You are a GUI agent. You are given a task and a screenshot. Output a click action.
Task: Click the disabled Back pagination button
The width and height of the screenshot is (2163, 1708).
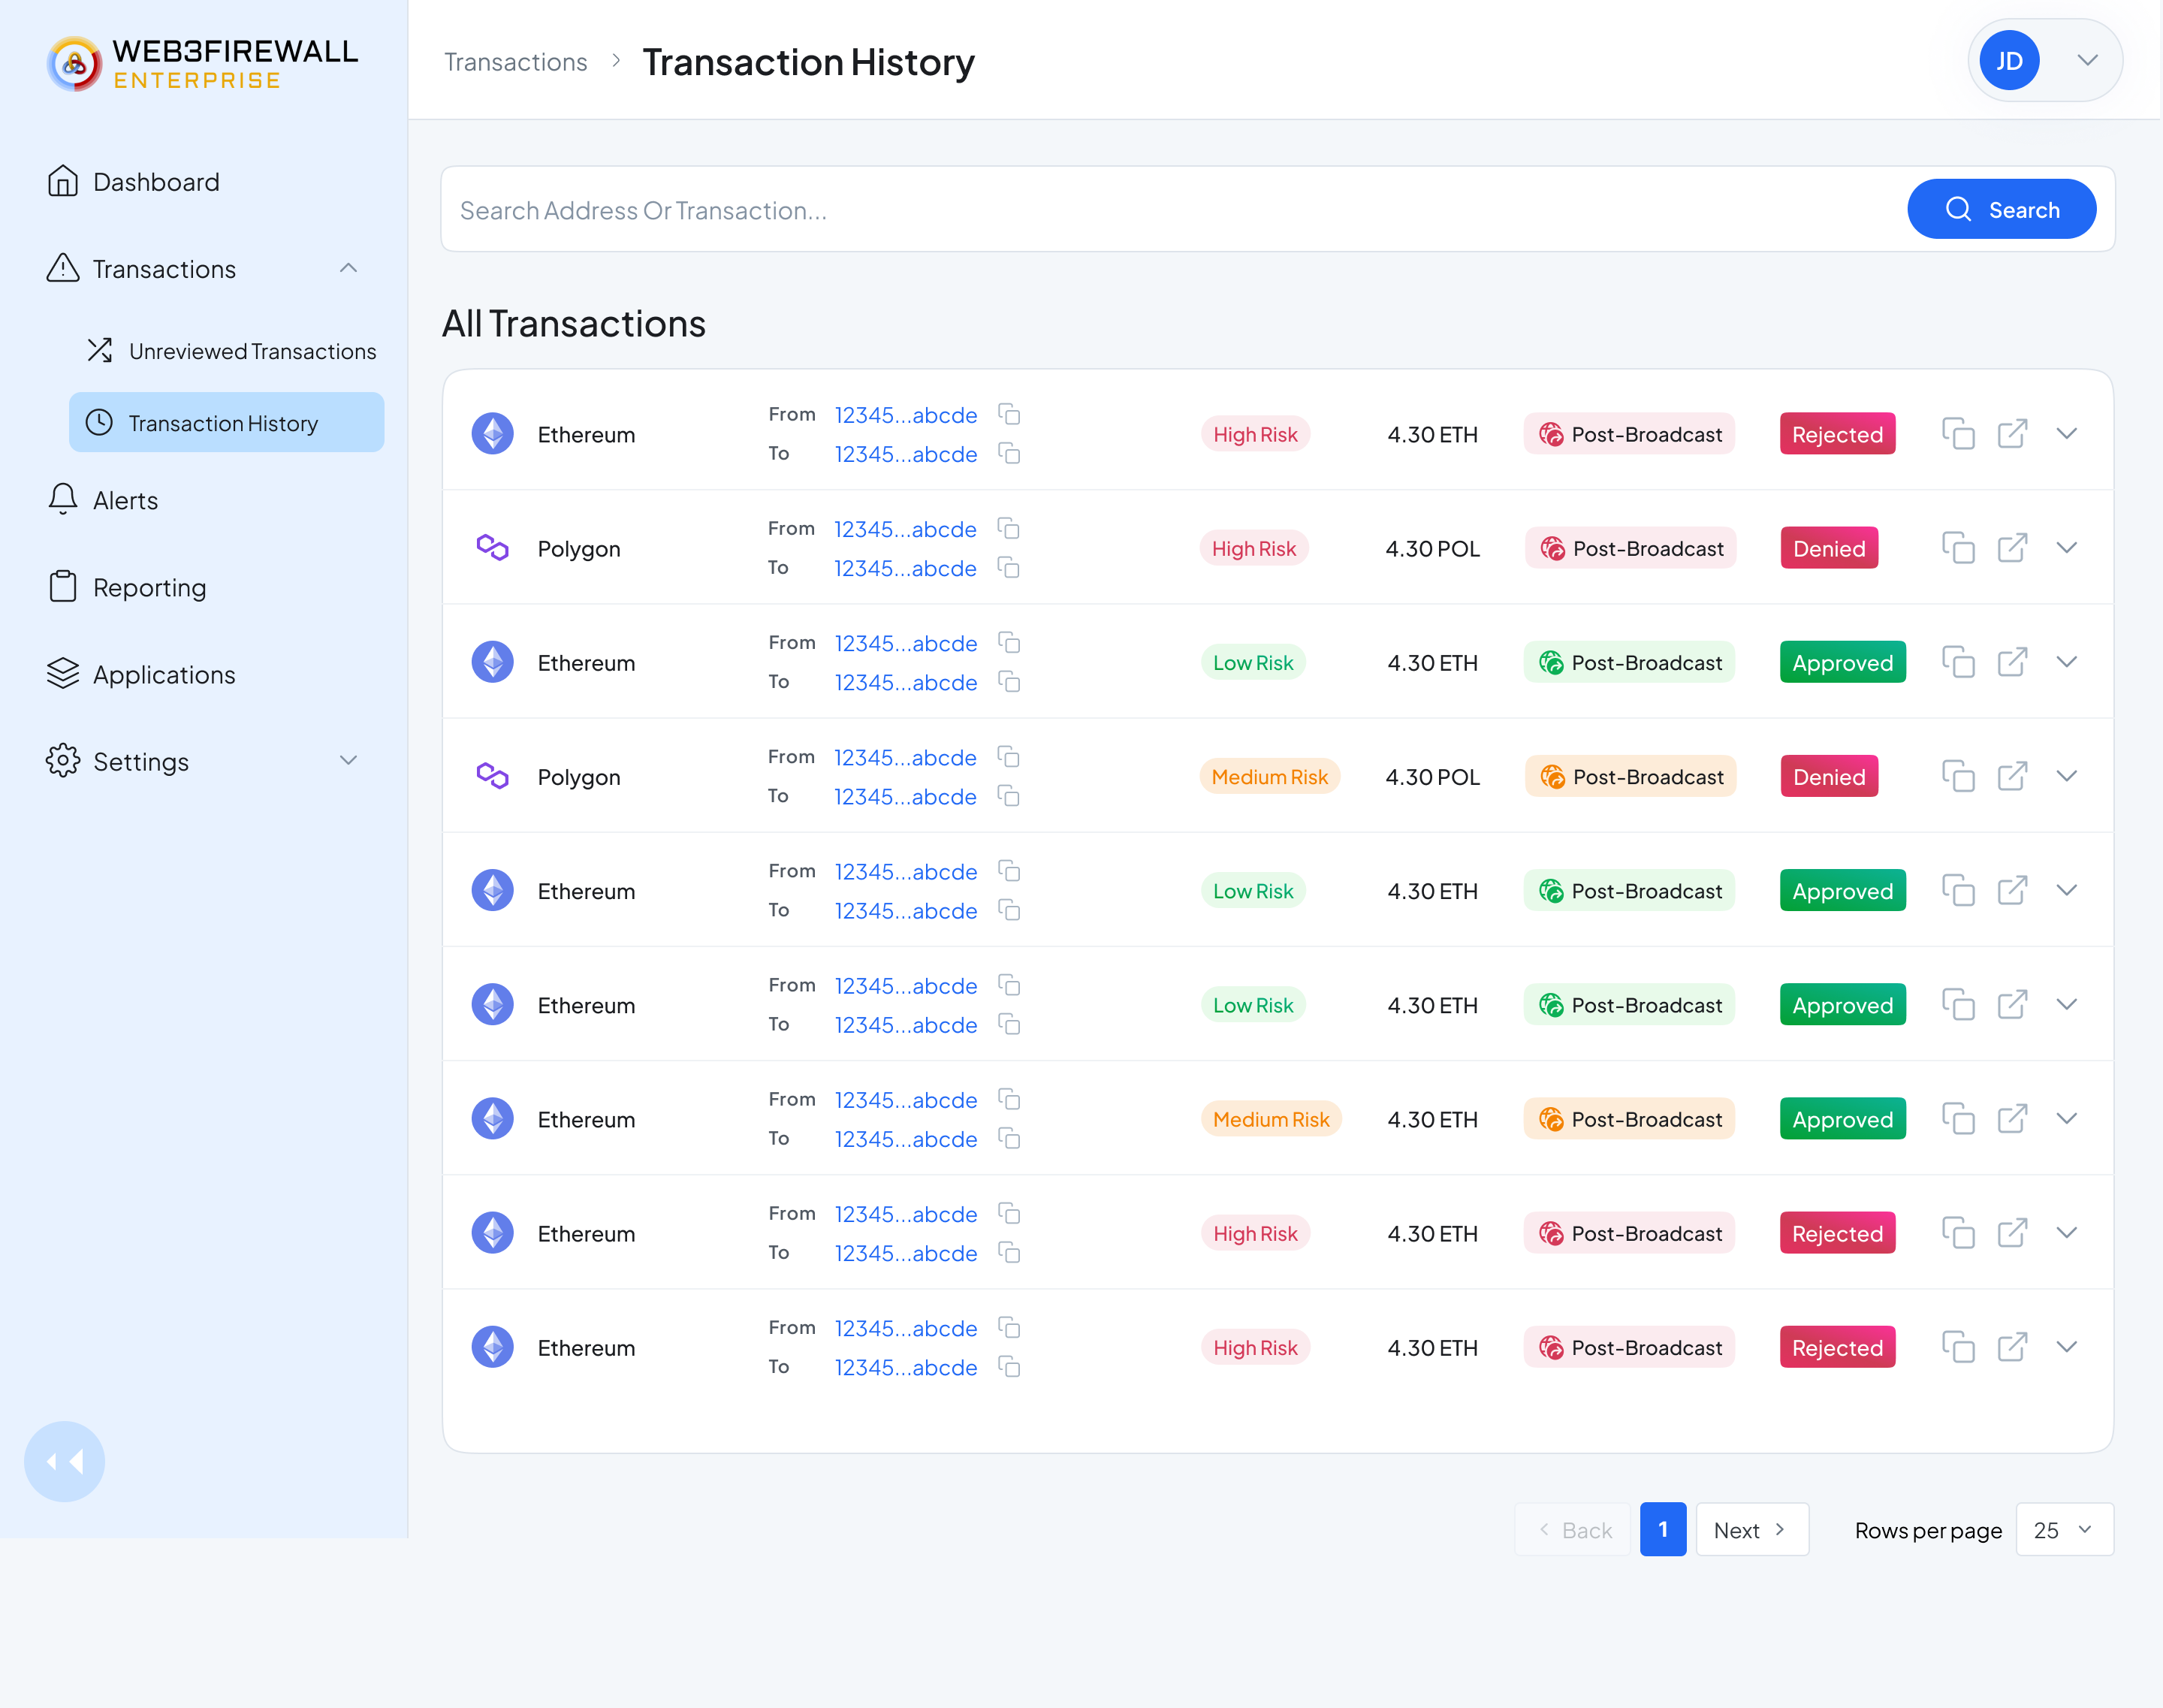pos(1573,1529)
